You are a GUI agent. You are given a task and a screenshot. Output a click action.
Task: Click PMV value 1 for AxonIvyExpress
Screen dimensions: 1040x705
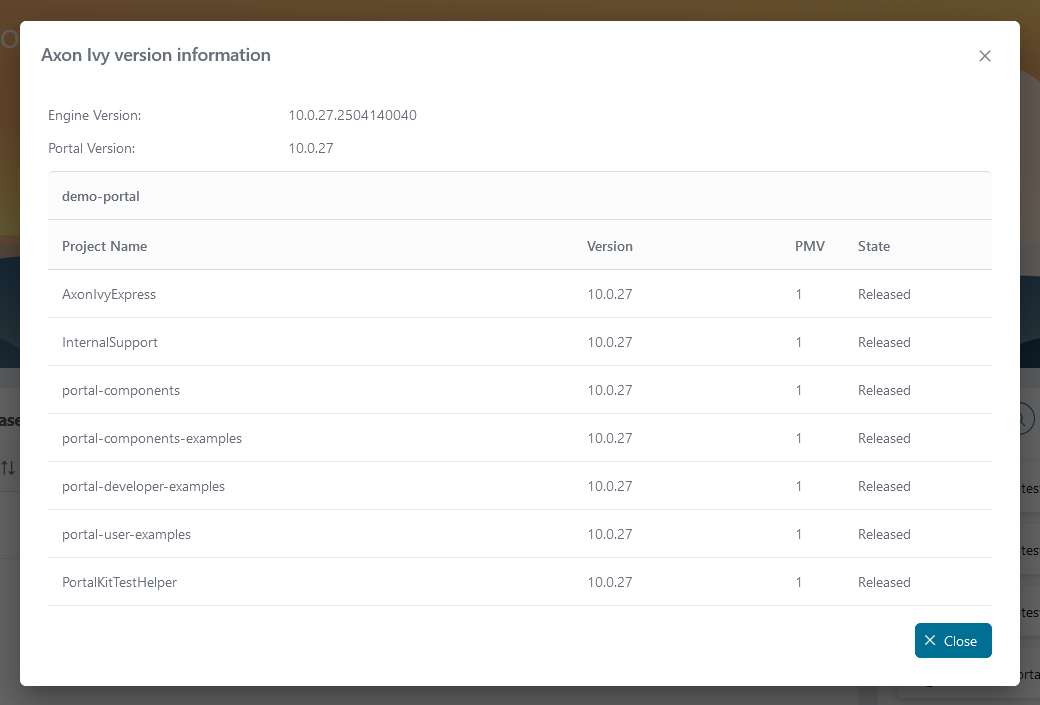(x=799, y=294)
